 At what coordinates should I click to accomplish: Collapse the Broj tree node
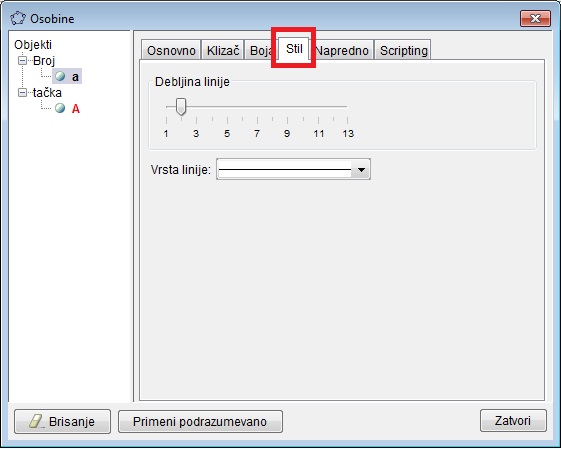pos(22,60)
